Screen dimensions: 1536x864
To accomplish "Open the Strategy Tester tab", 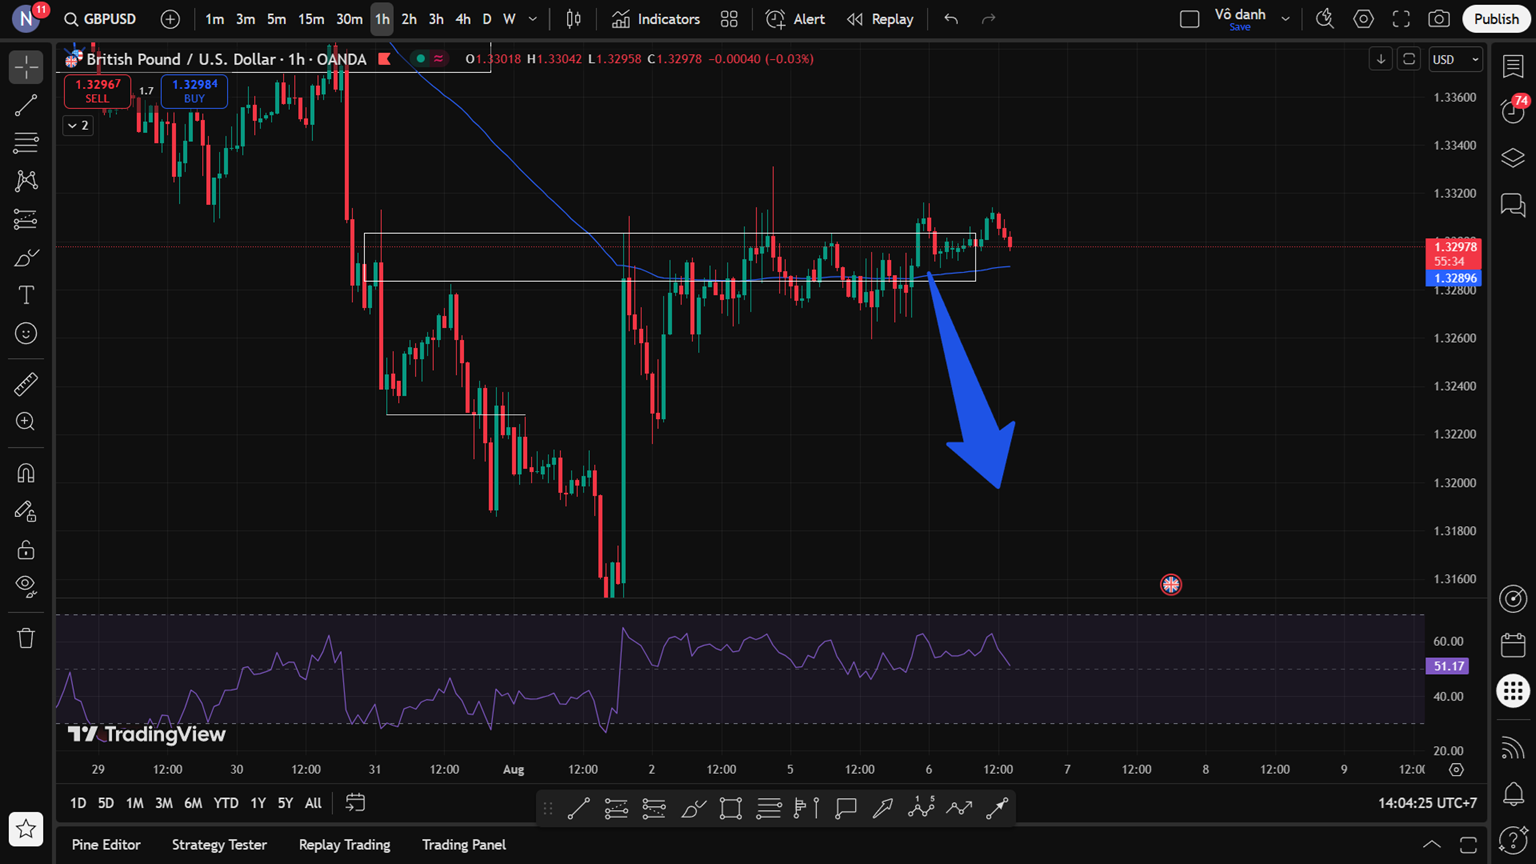I will tap(219, 845).
